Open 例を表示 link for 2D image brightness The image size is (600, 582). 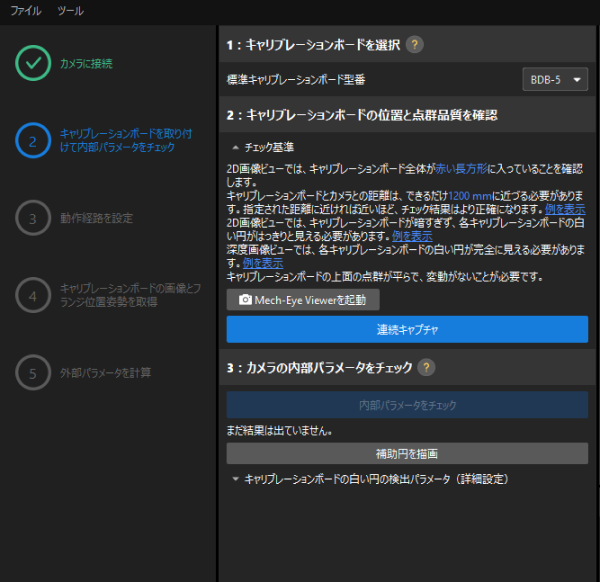(412, 236)
